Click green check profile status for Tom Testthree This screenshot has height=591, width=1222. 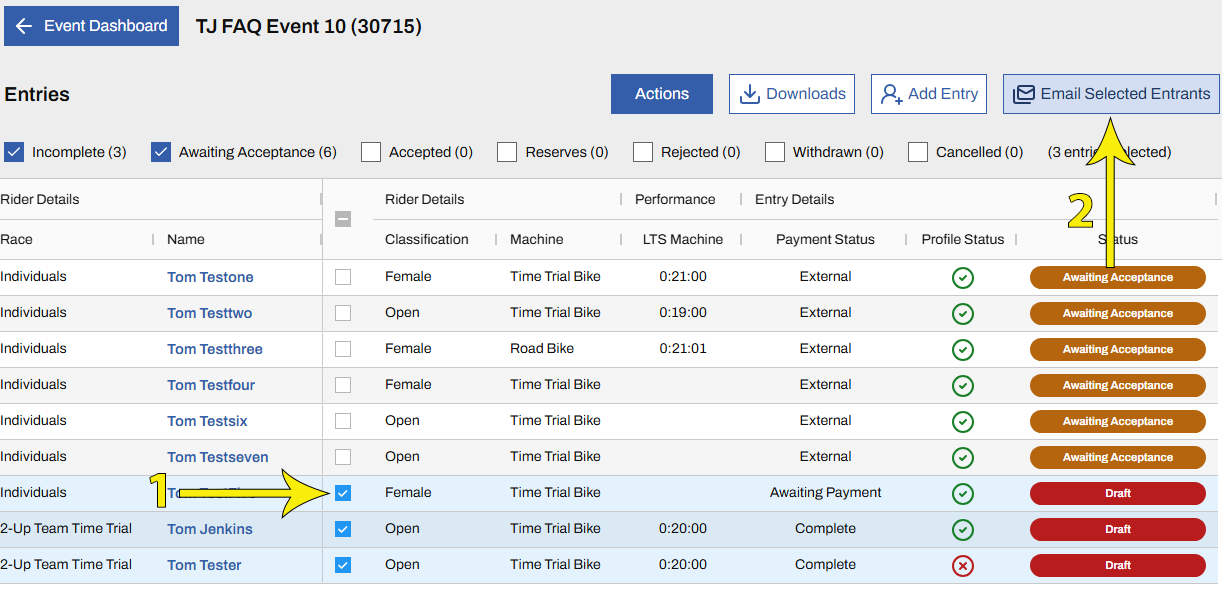coord(962,350)
